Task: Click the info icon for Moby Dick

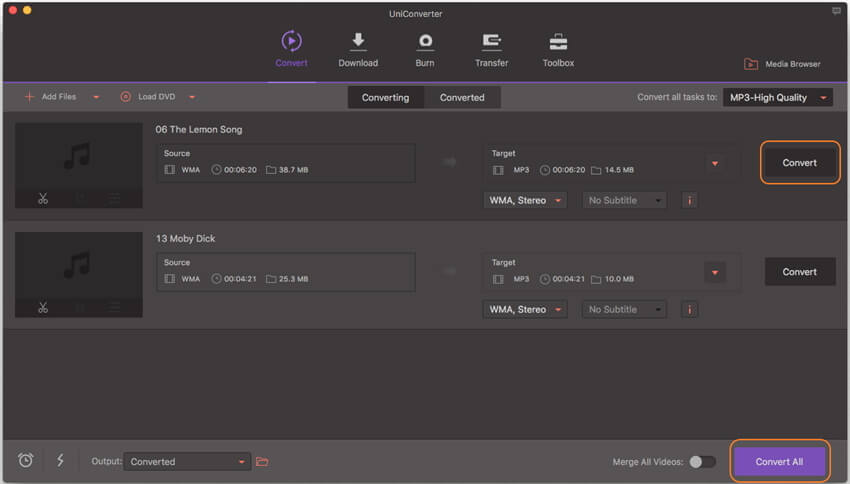Action: click(x=690, y=309)
